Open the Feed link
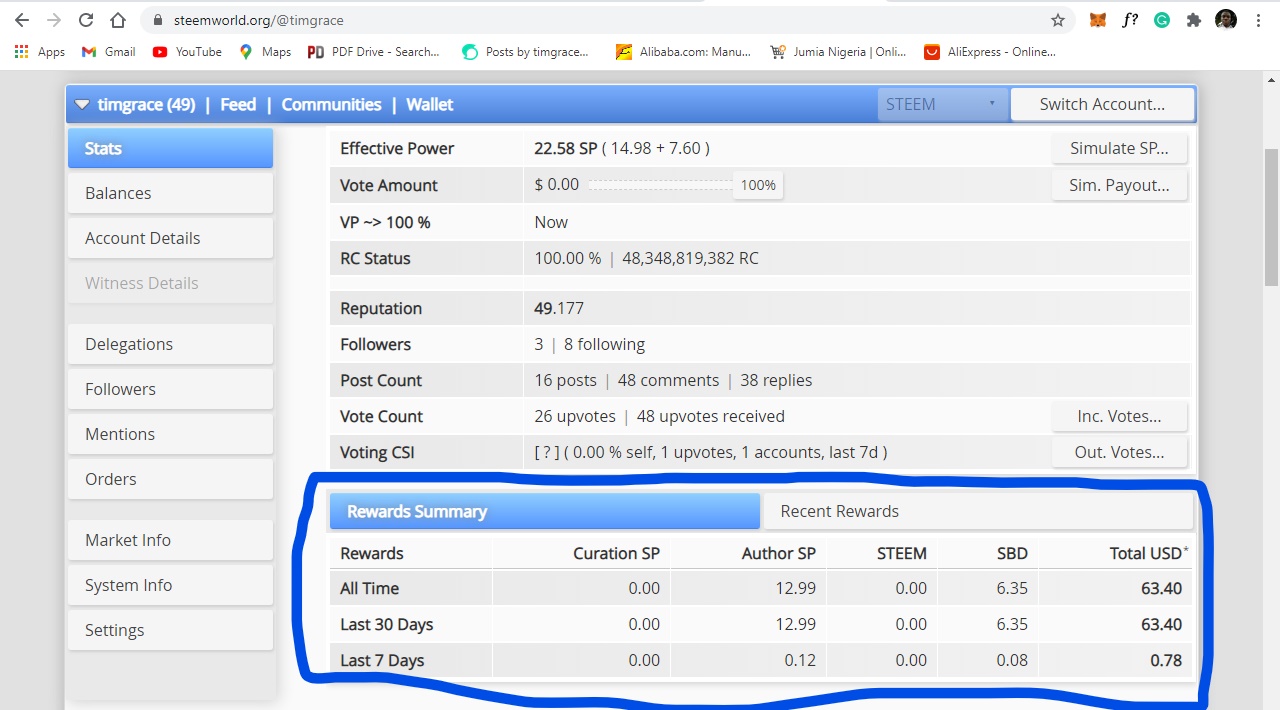The image size is (1280, 710). point(238,104)
